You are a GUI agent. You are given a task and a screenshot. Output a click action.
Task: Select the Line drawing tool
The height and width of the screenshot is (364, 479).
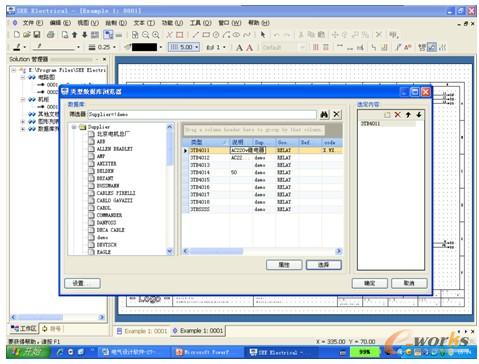196,35
